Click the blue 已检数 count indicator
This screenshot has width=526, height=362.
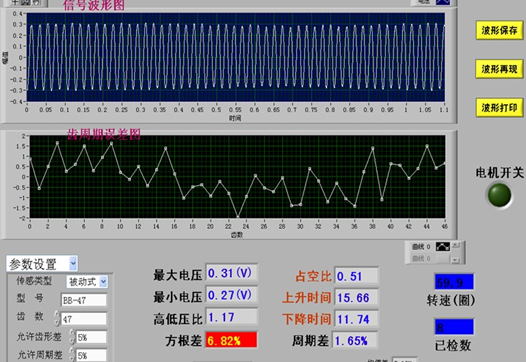tap(454, 327)
